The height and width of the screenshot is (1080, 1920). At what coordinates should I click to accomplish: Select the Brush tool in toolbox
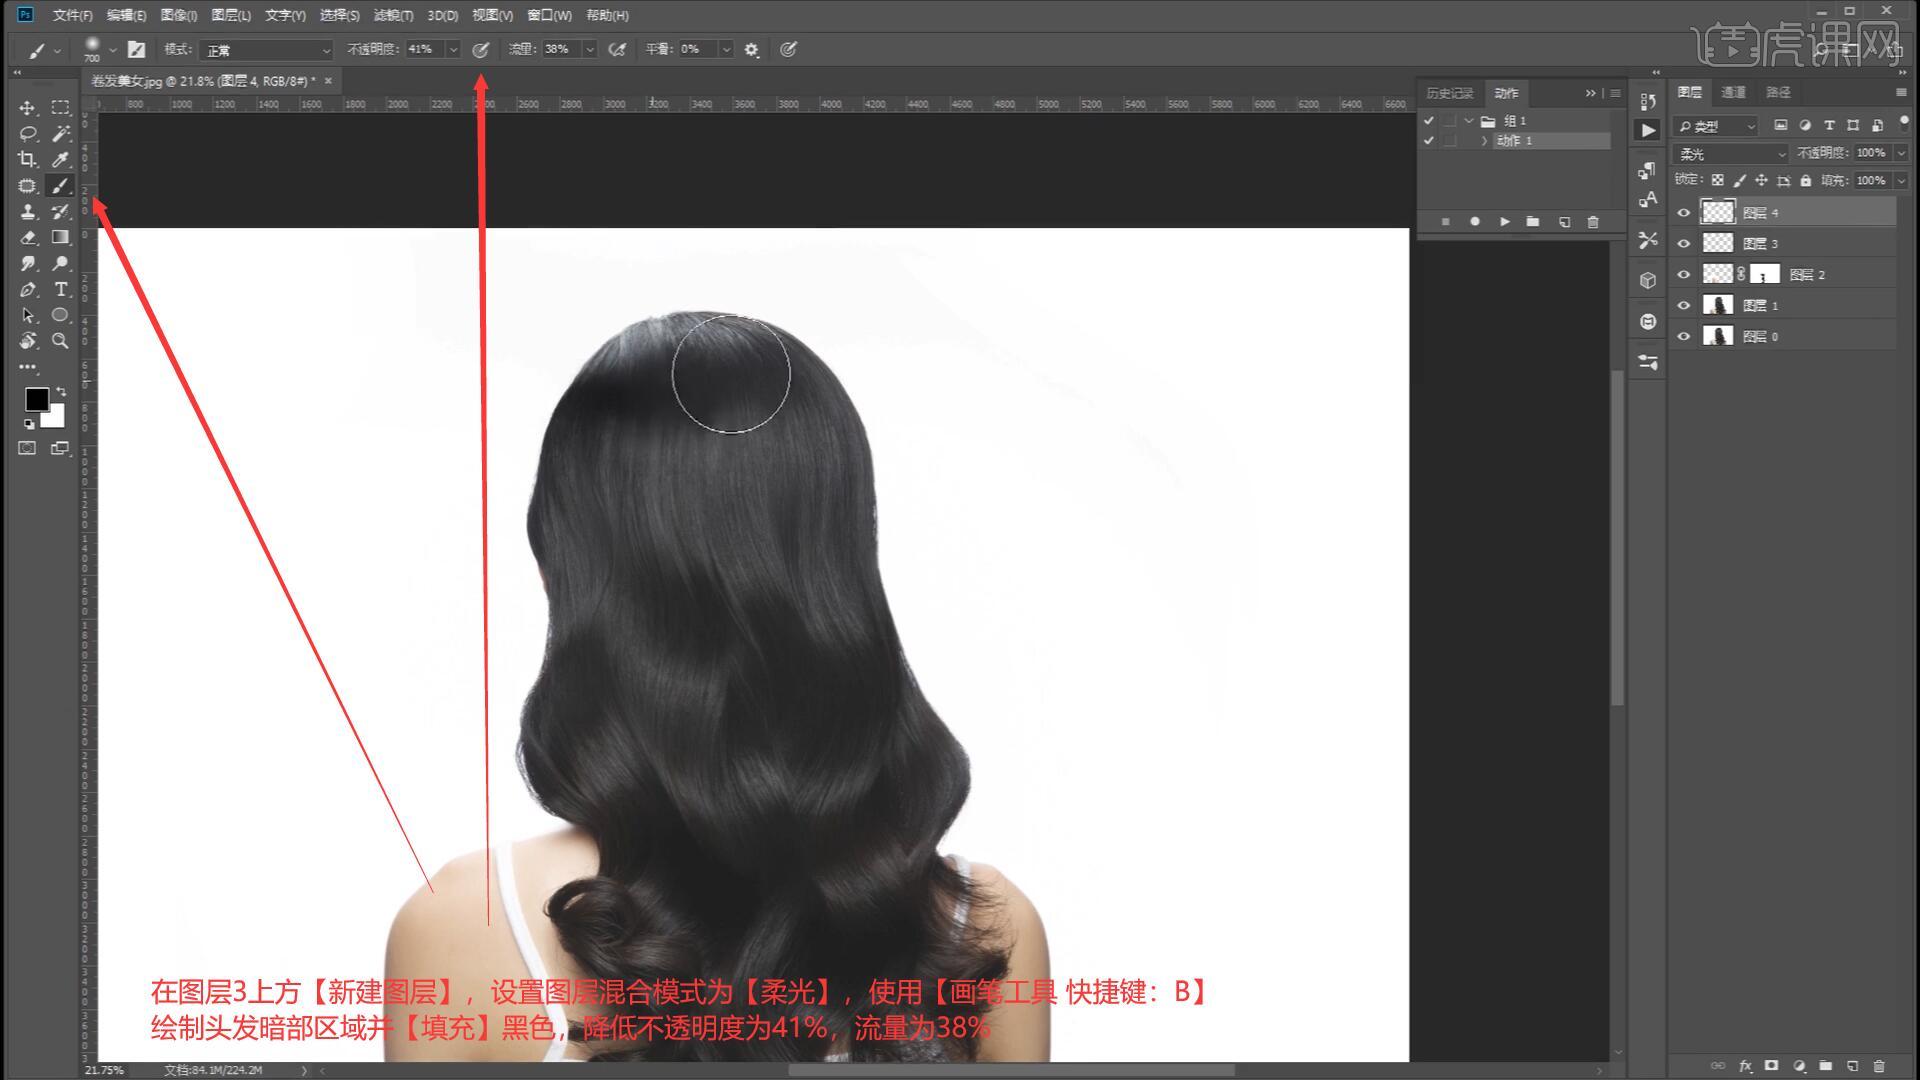[60, 185]
